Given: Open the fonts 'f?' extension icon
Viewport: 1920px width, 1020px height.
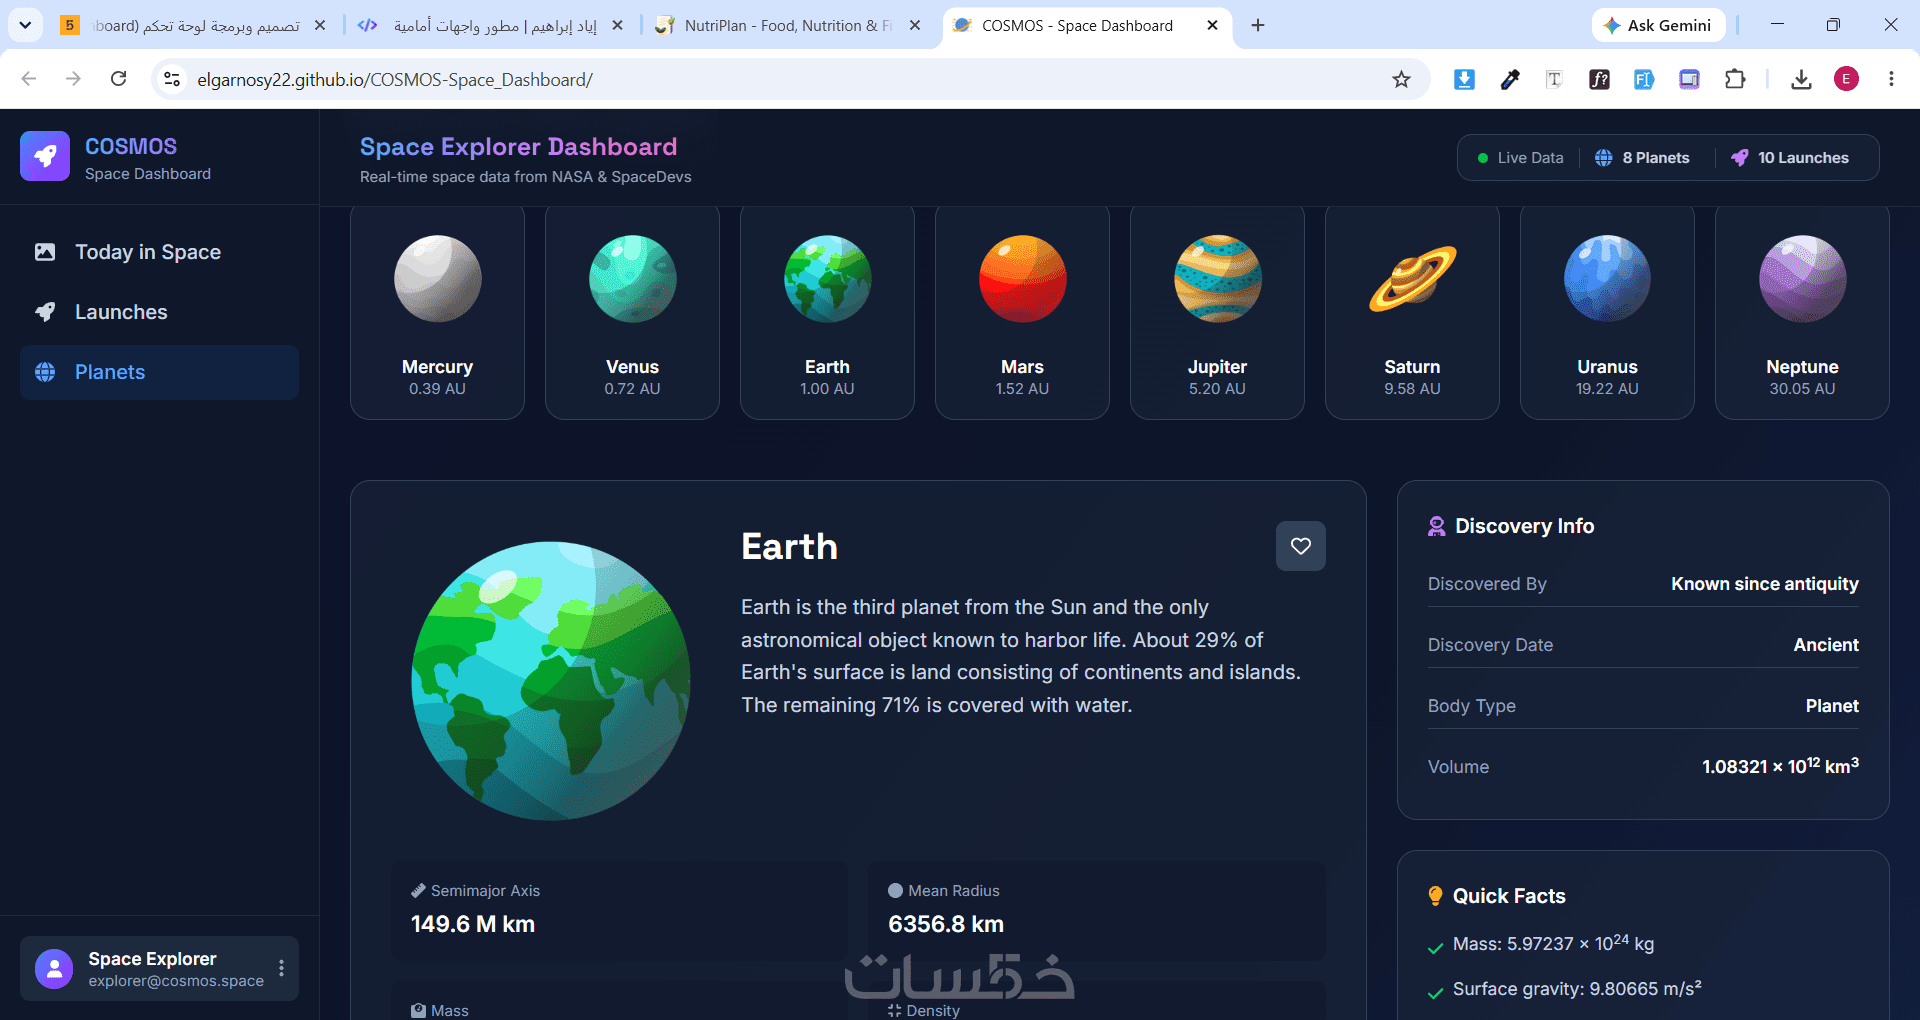Looking at the screenshot, I should [x=1599, y=79].
